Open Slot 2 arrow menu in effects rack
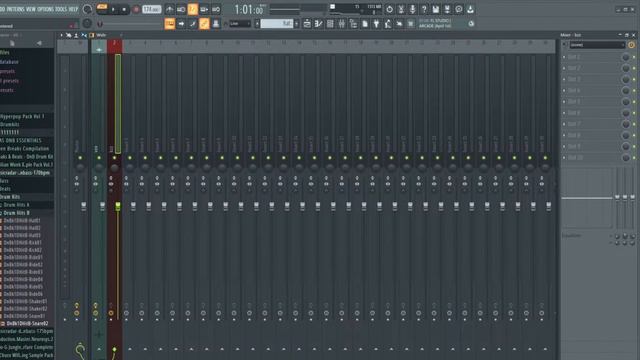The width and height of the screenshot is (640, 360). coord(564,68)
